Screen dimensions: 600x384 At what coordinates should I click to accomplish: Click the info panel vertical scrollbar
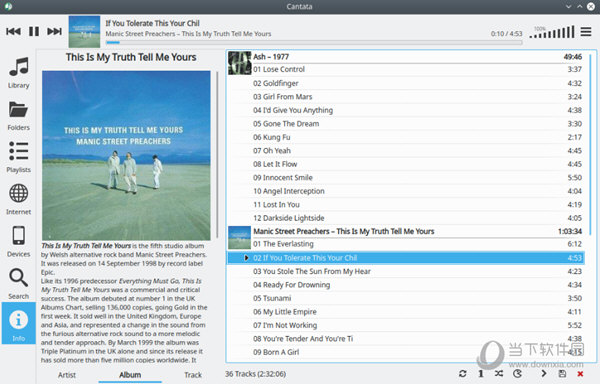tap(217, 155)
